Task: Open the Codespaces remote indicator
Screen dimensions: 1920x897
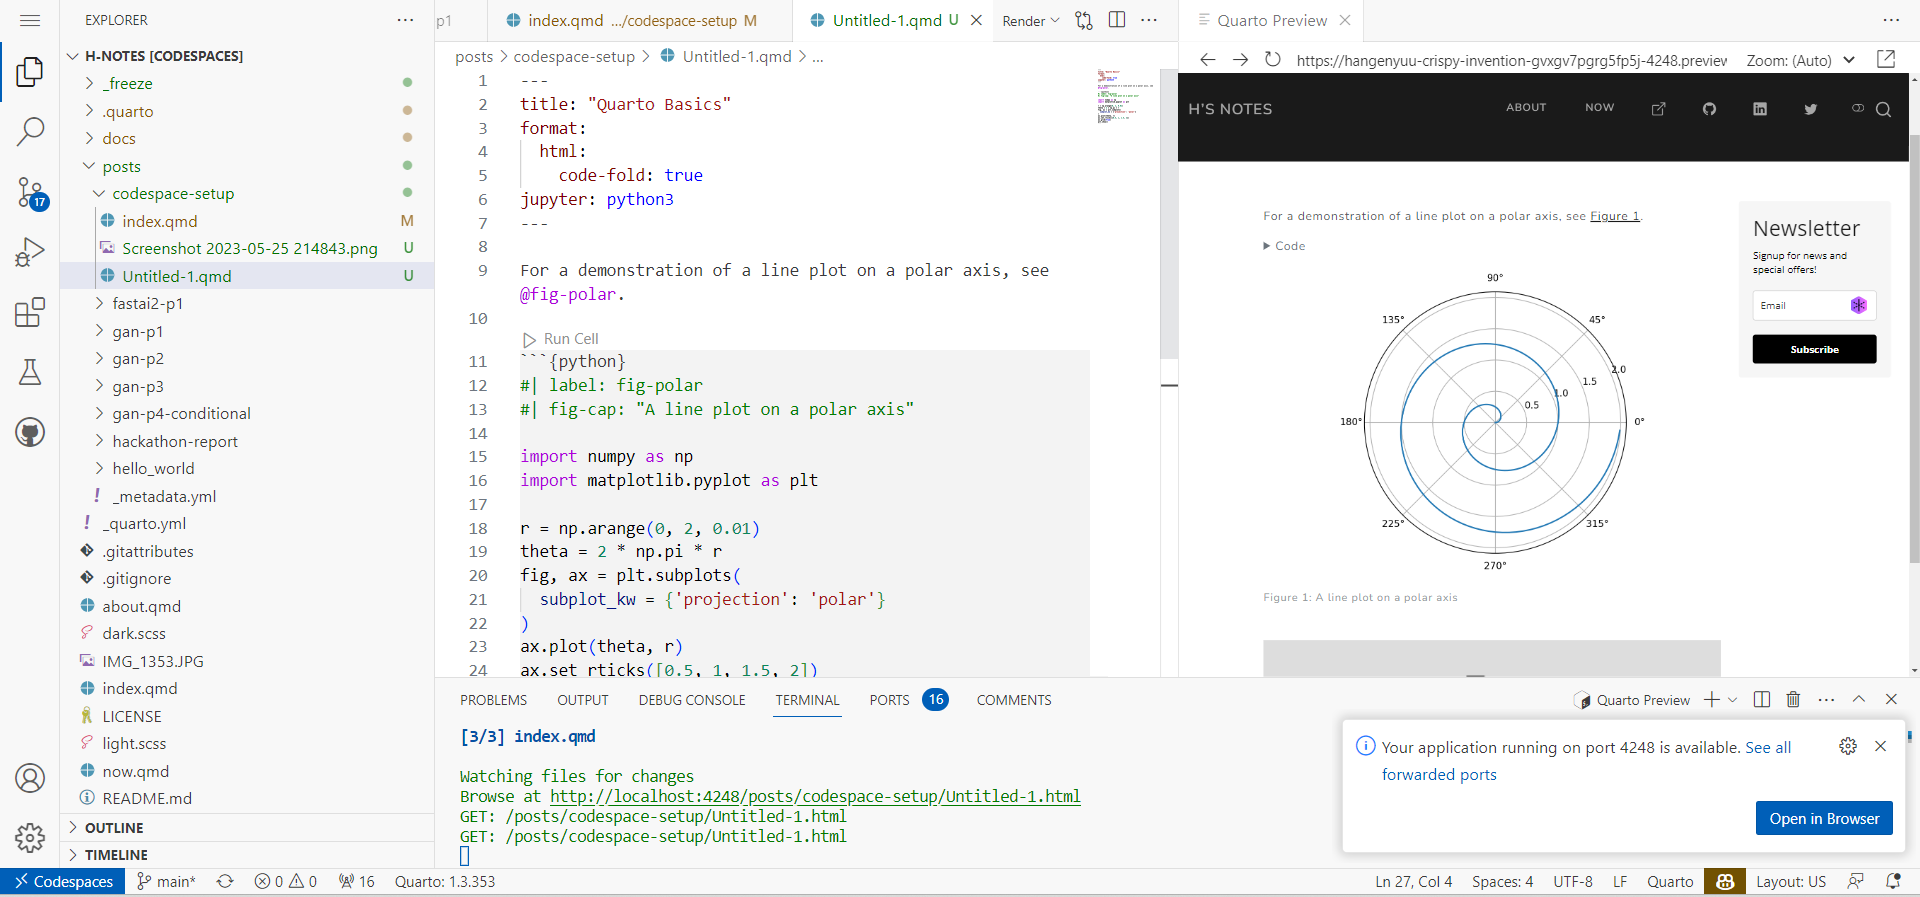Action: (x=63, y=882)
